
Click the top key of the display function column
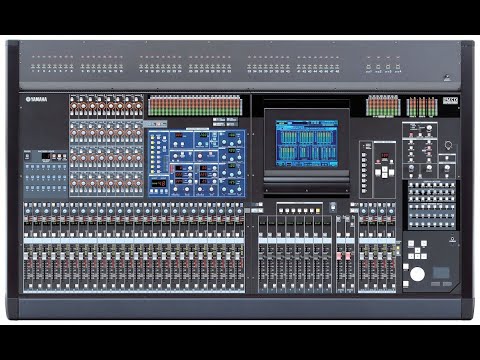pos(364,155)
